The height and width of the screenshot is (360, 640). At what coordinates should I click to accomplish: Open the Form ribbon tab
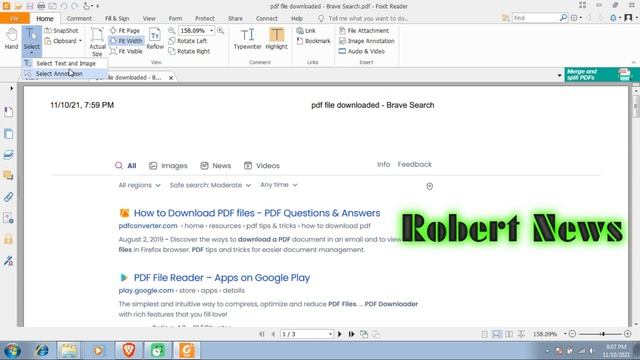tap(176, 18)
